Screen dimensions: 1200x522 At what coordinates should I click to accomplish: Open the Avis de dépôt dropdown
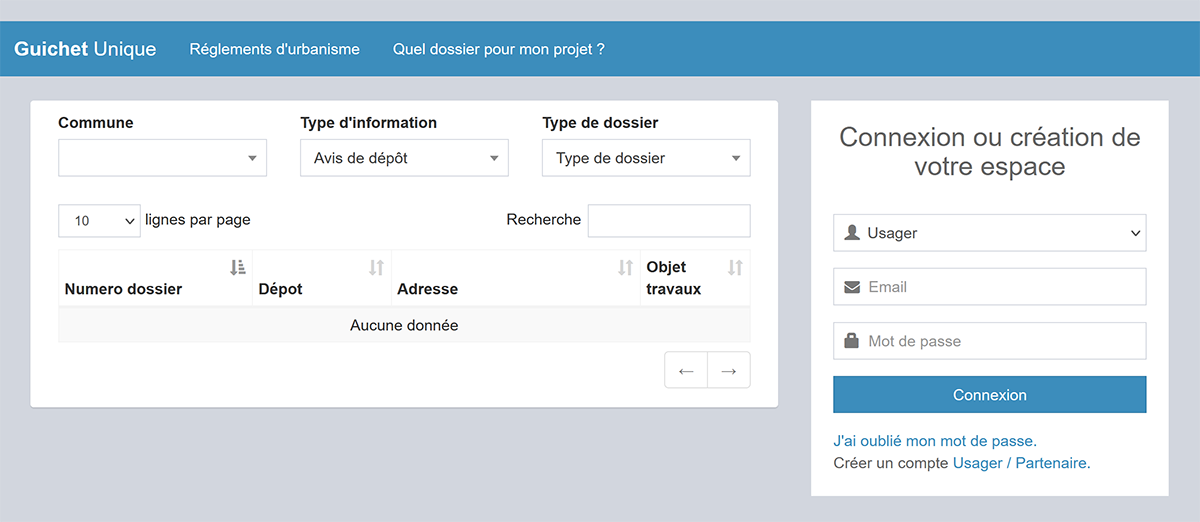[404, 158]
